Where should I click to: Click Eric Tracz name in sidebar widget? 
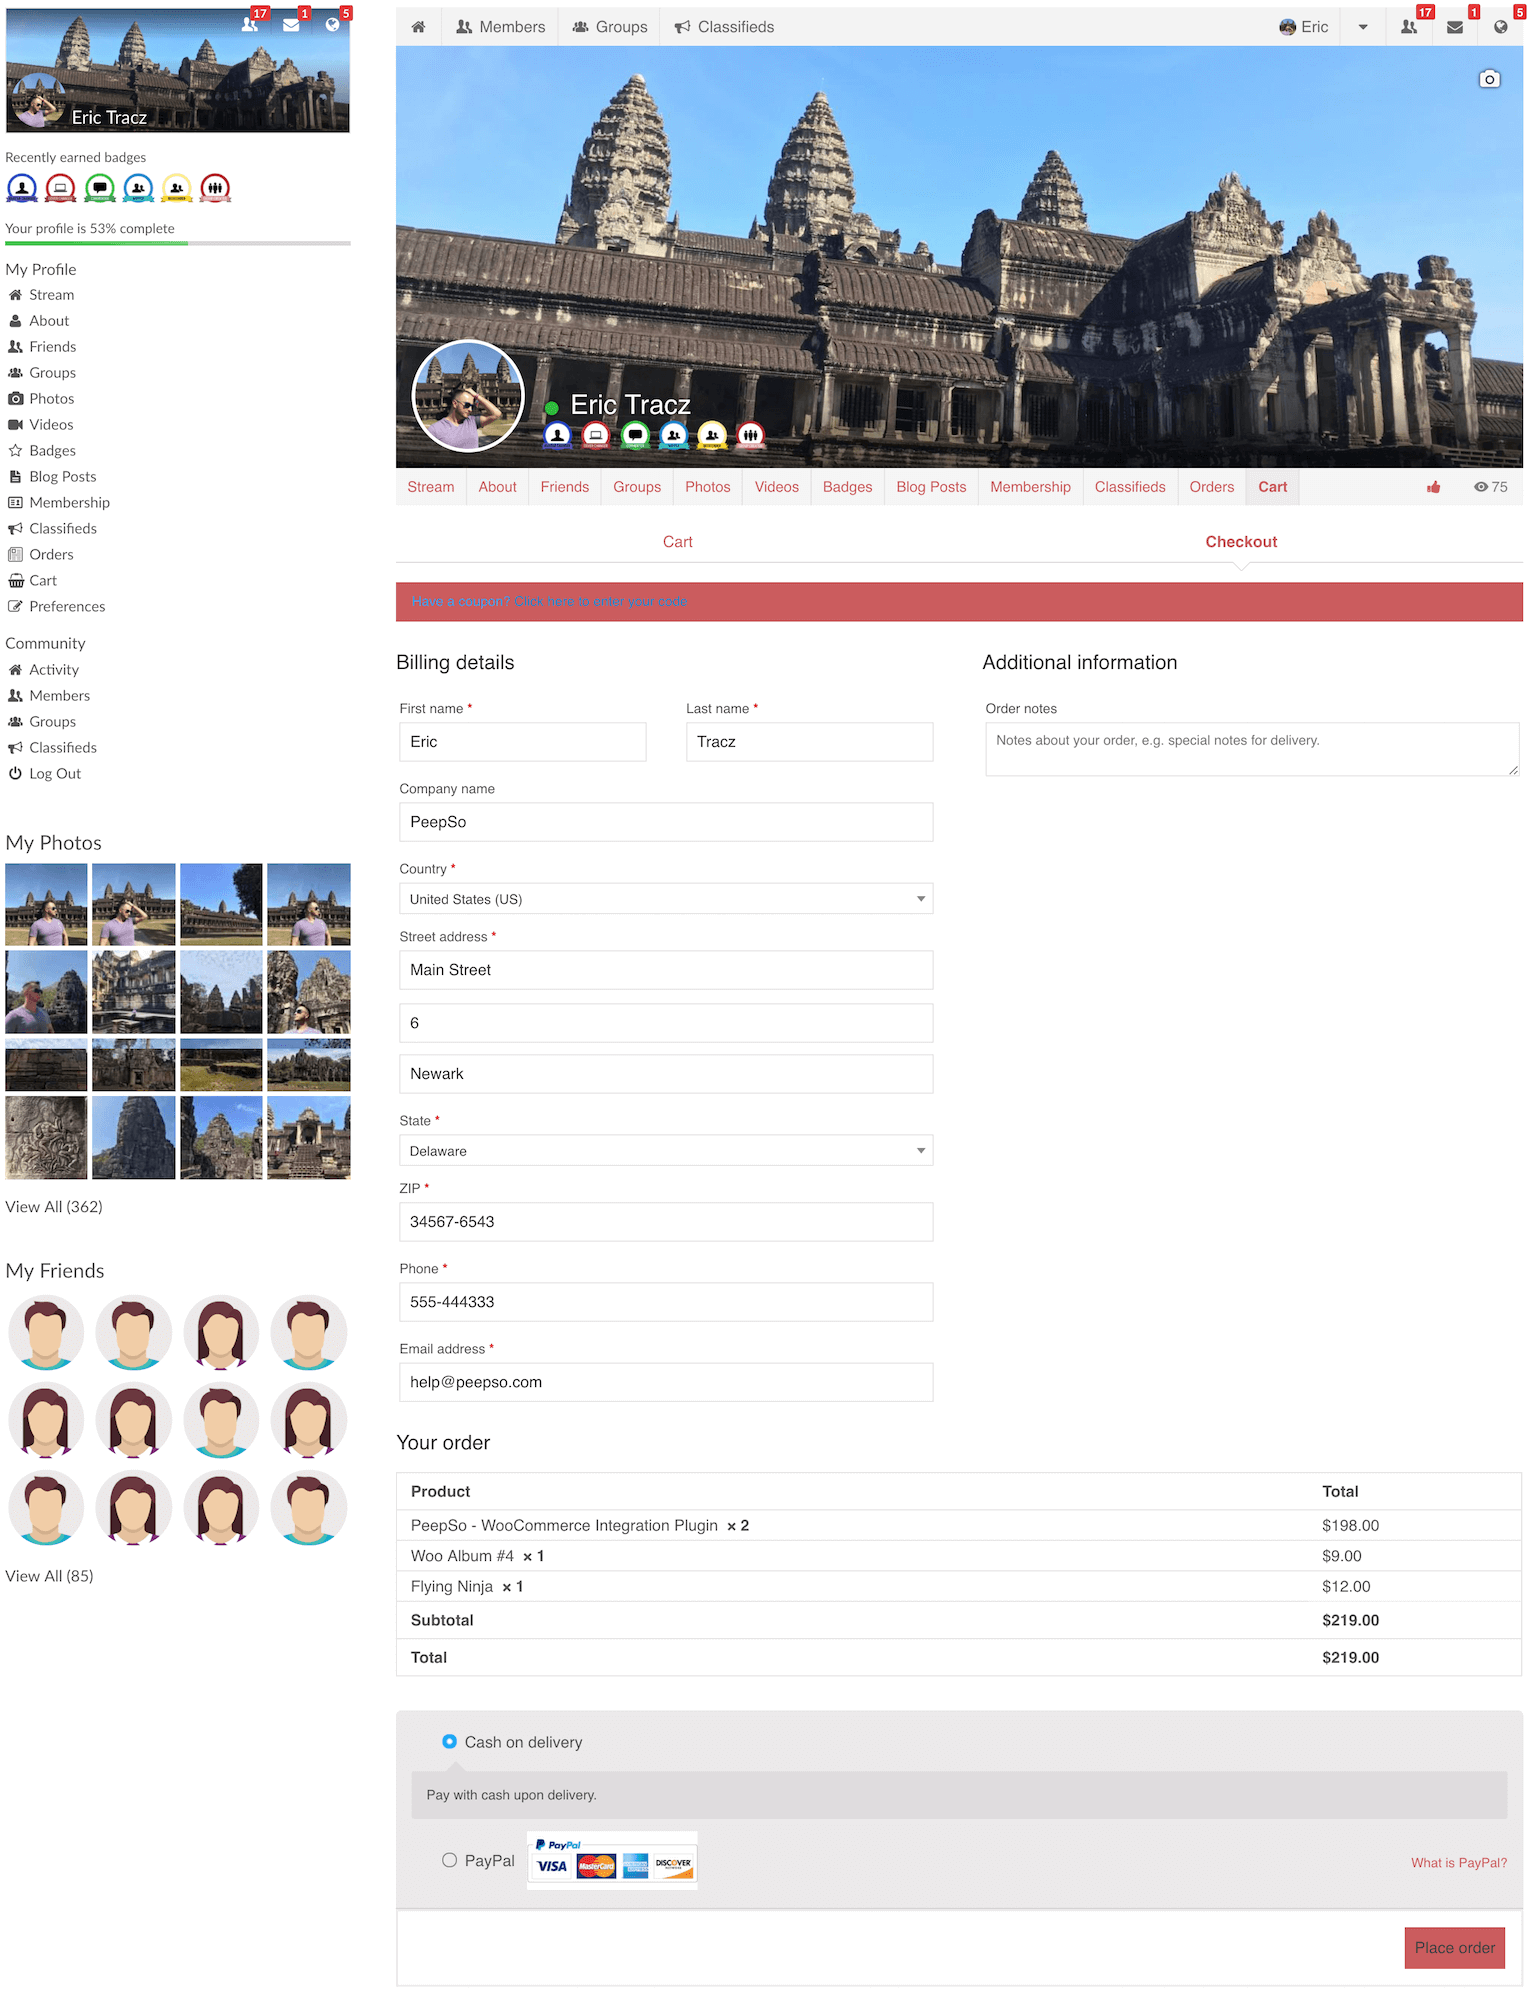[x=109, y=117]
